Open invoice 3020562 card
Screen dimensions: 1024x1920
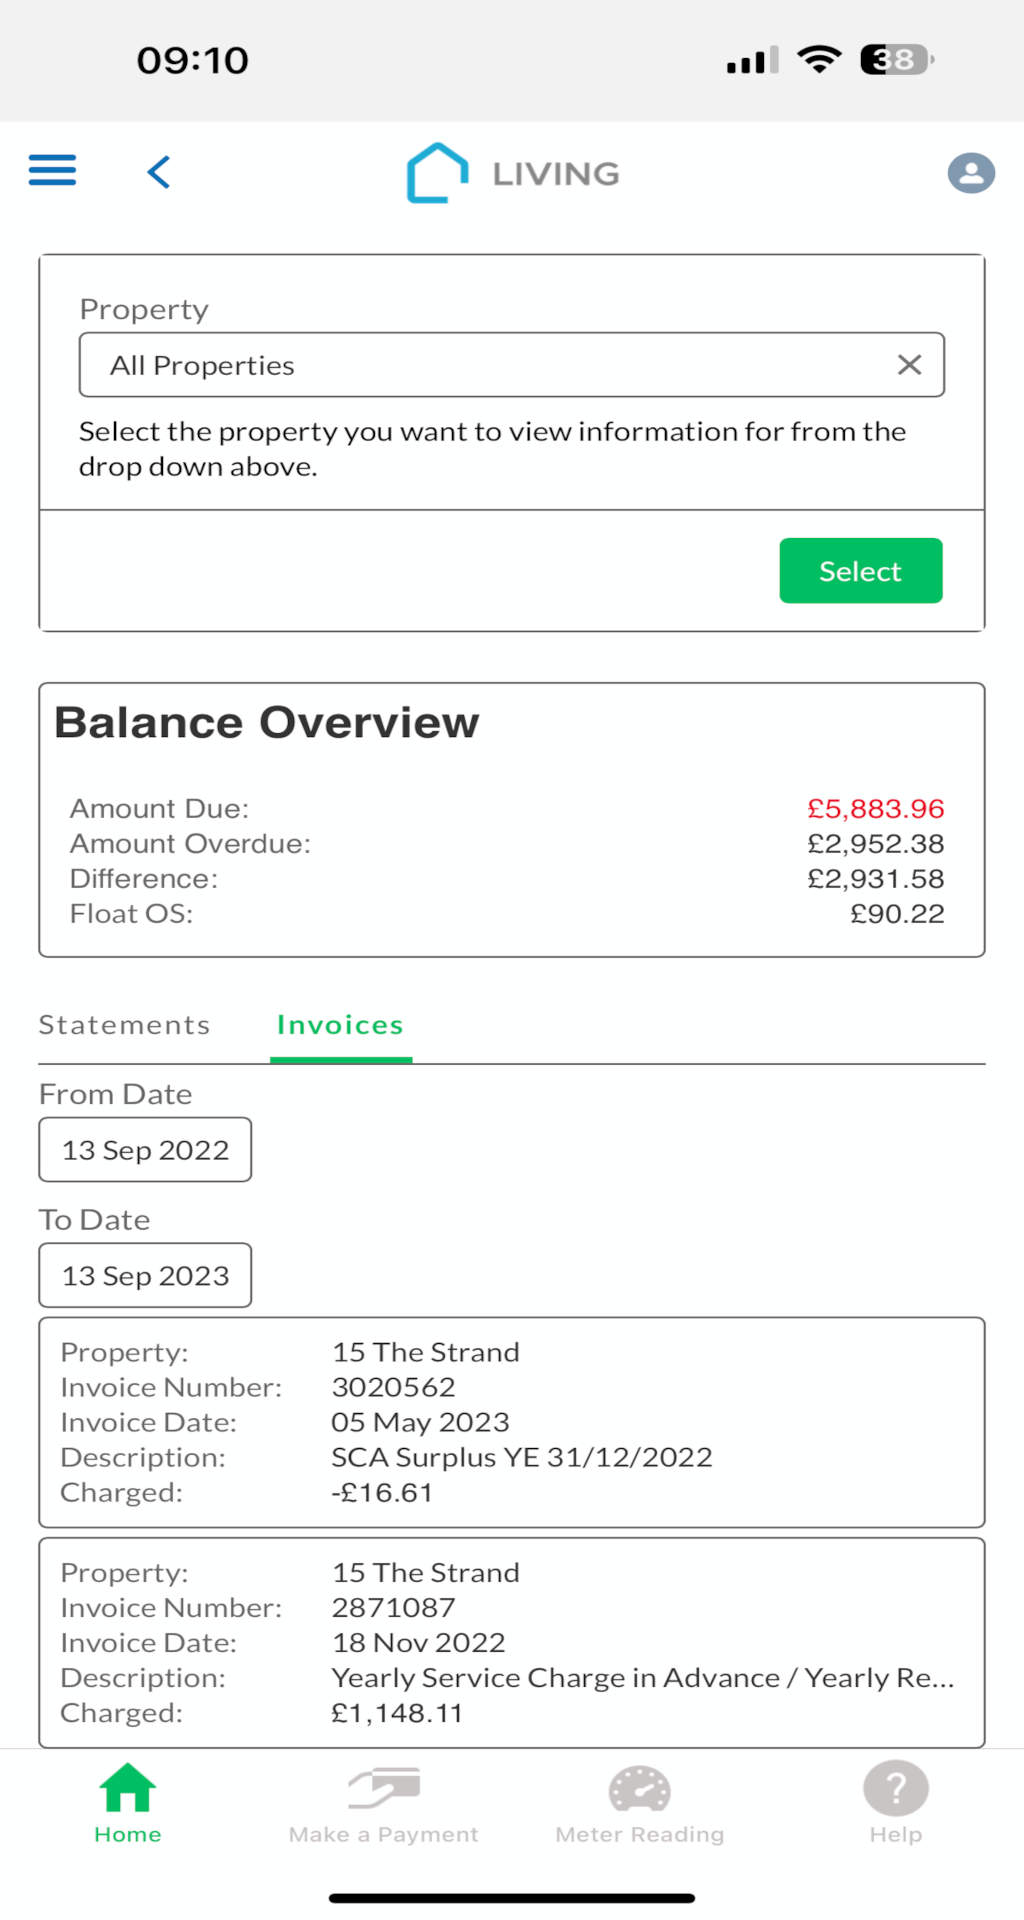512,1422
